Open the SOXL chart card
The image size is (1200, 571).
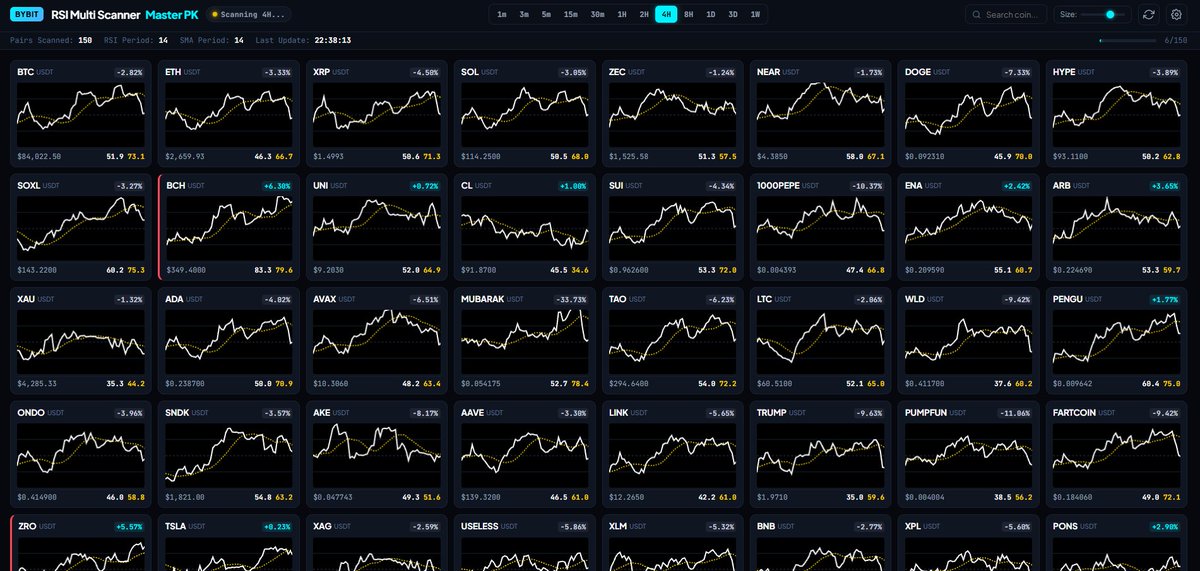point(81,227)
